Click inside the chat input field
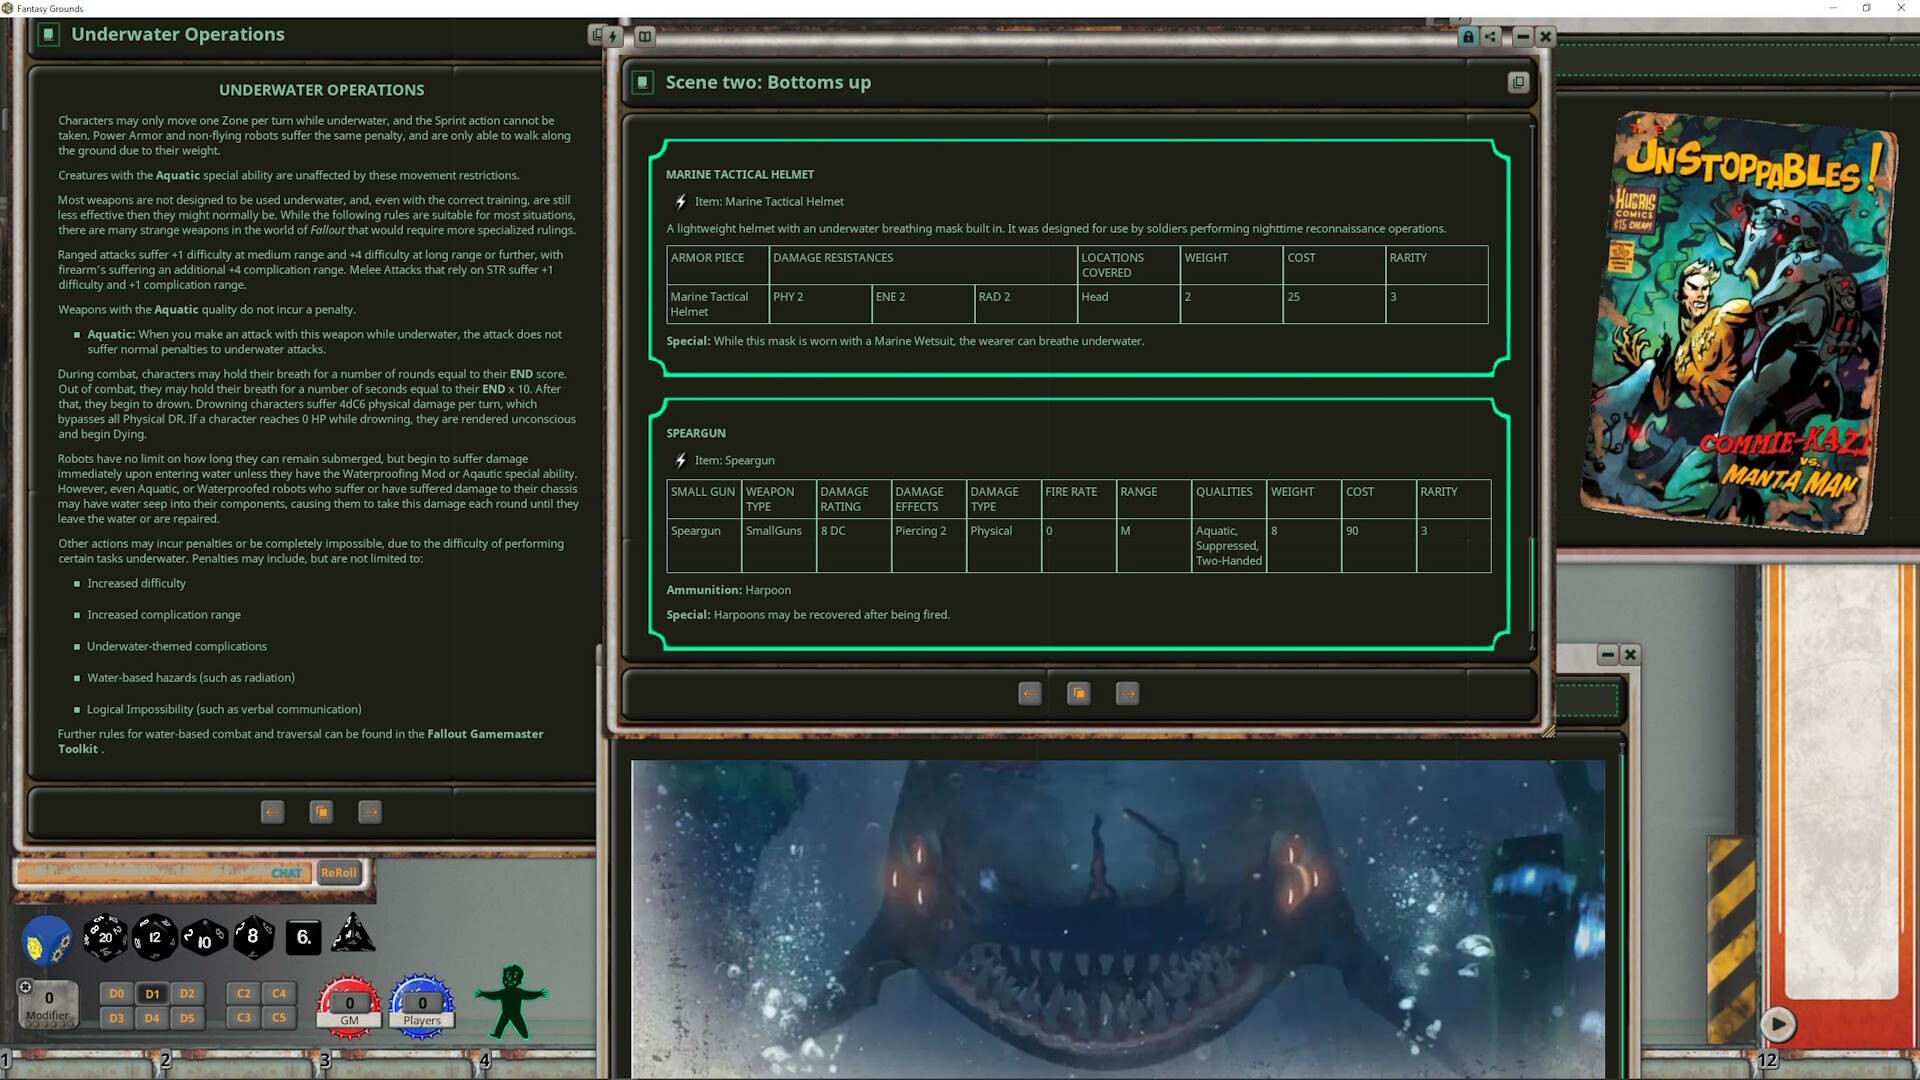 (150, 872)
